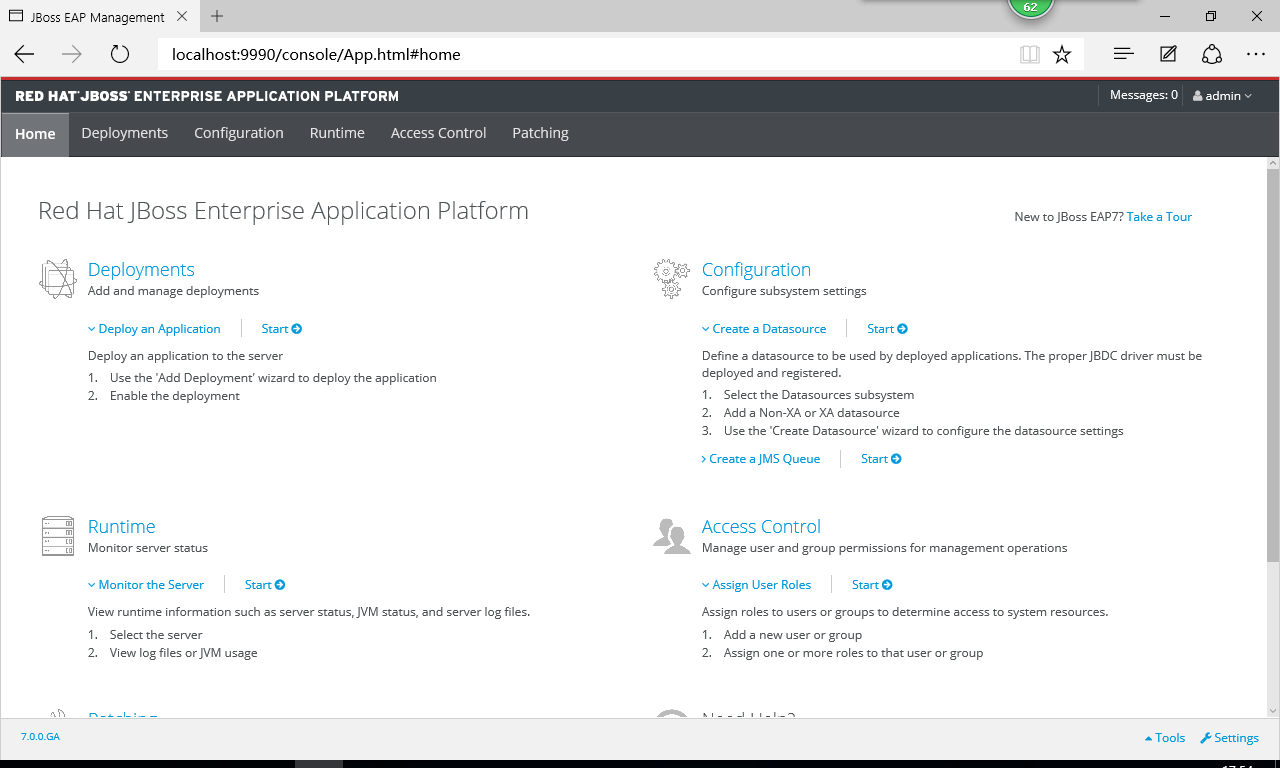
Task: Click the browser Share icon
Action: click(1212, 55)
